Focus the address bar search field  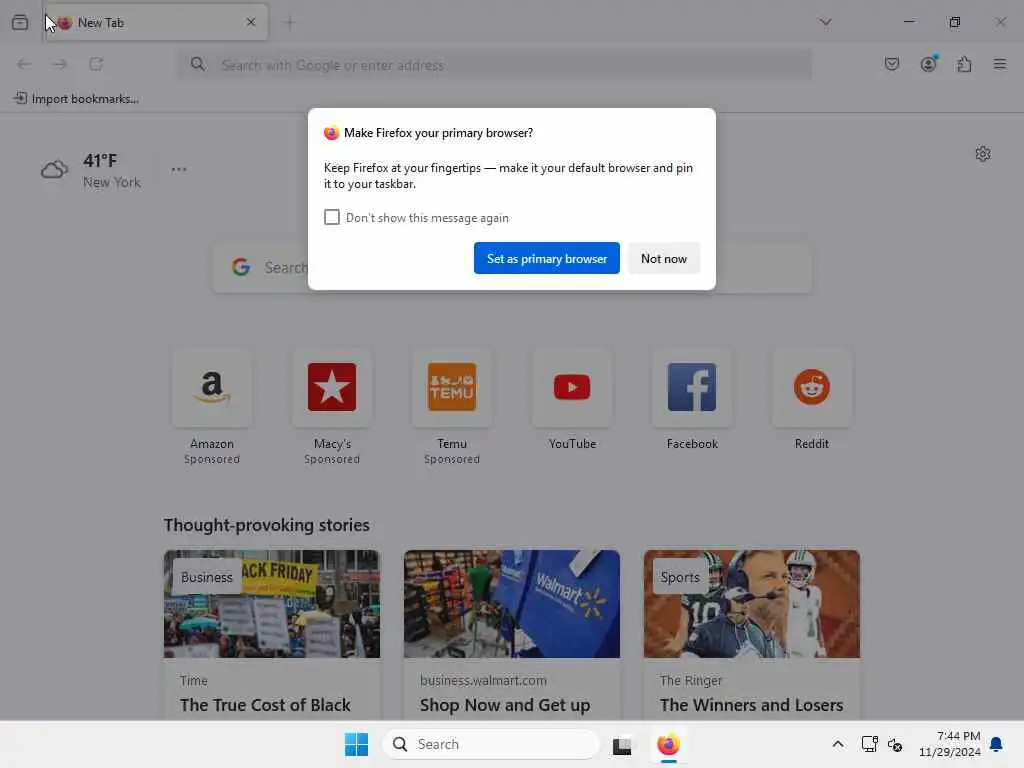click(494, 65)
